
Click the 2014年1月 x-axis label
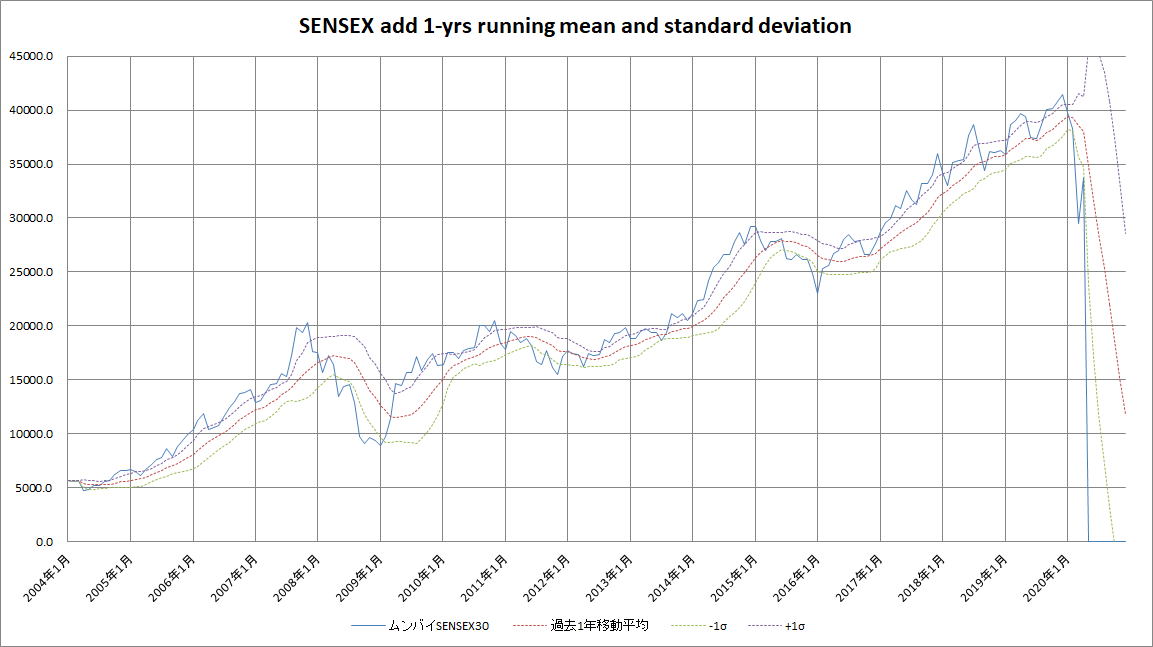[x=672, y=579]
